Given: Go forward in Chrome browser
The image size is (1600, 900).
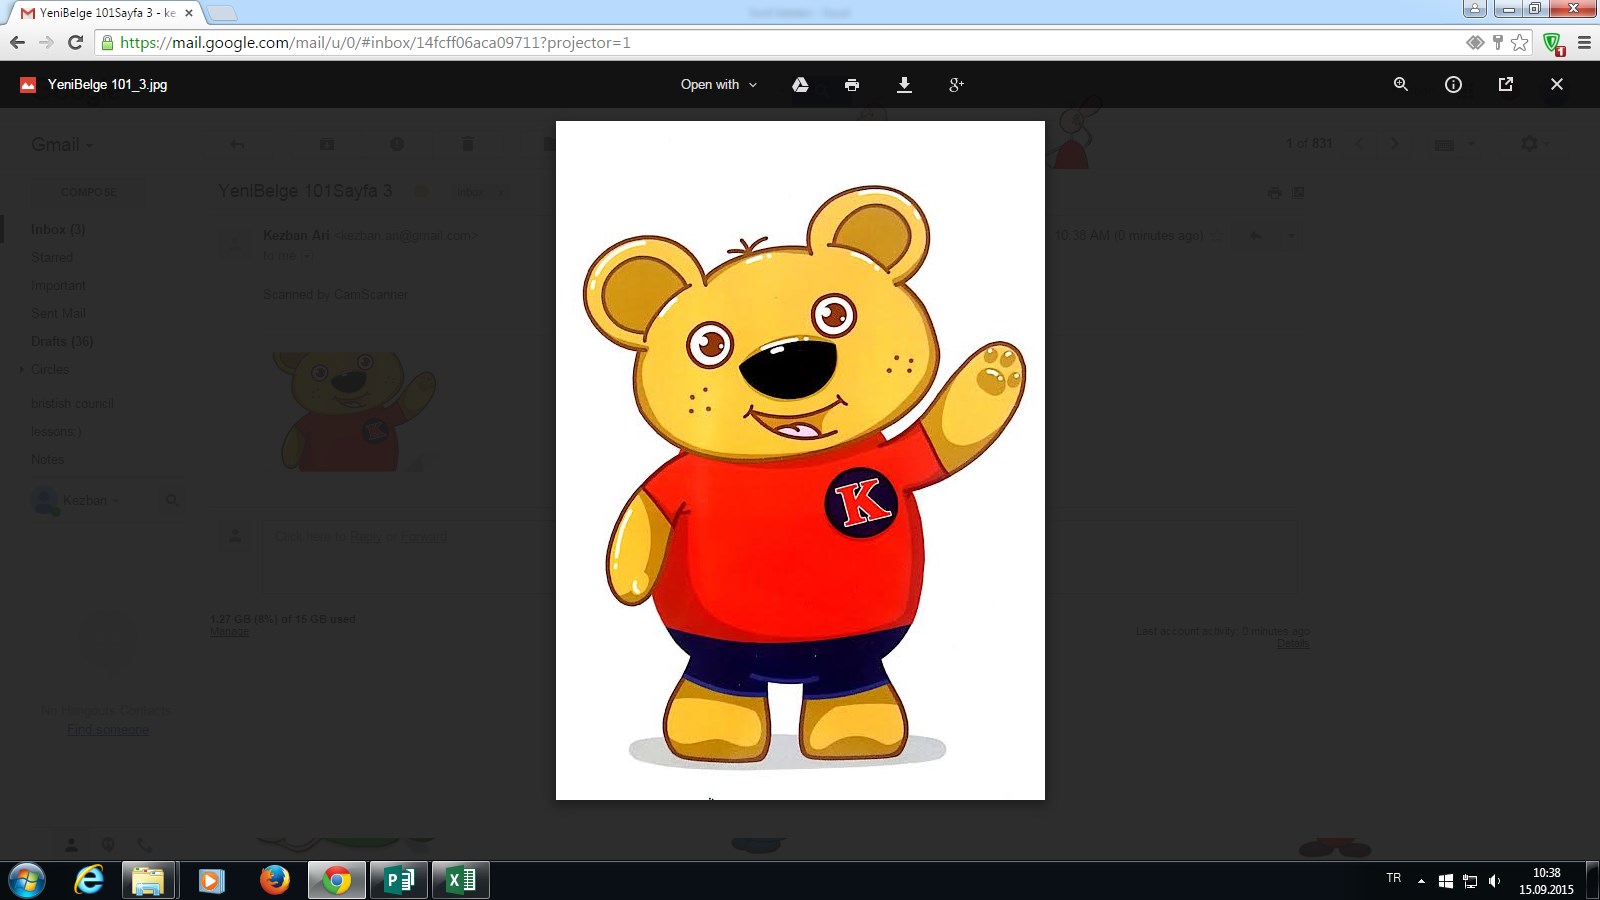Looking at the screenshot, I should (46, 42).
